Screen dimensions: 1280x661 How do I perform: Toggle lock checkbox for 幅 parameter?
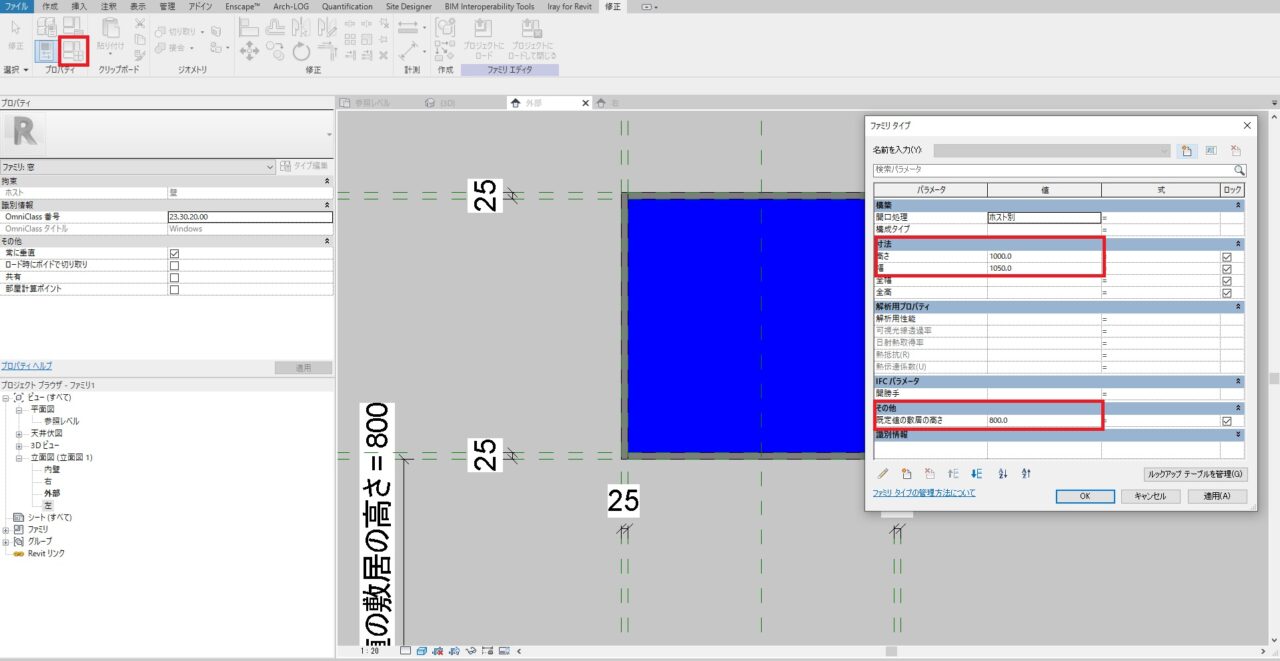[1226, 268]
